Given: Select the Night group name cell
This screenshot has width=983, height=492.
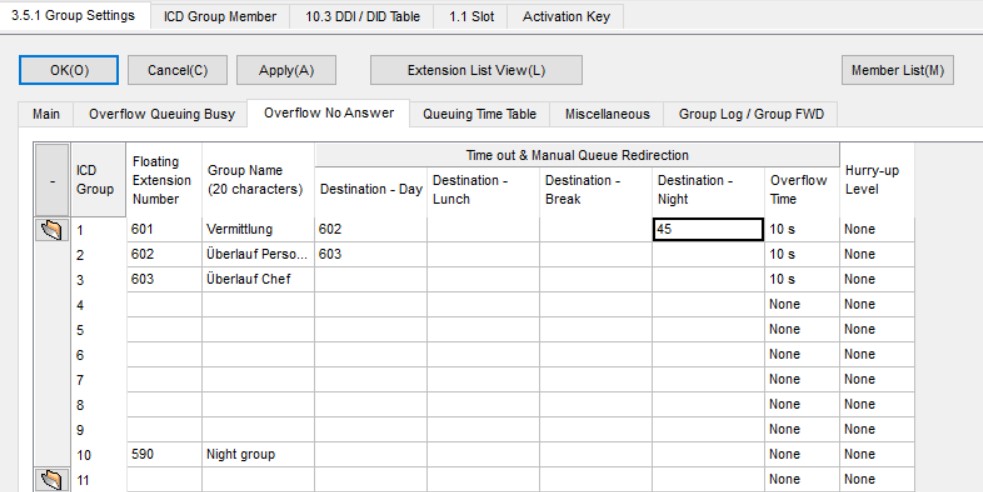Looking at the screenshot, I should (258, 454).
